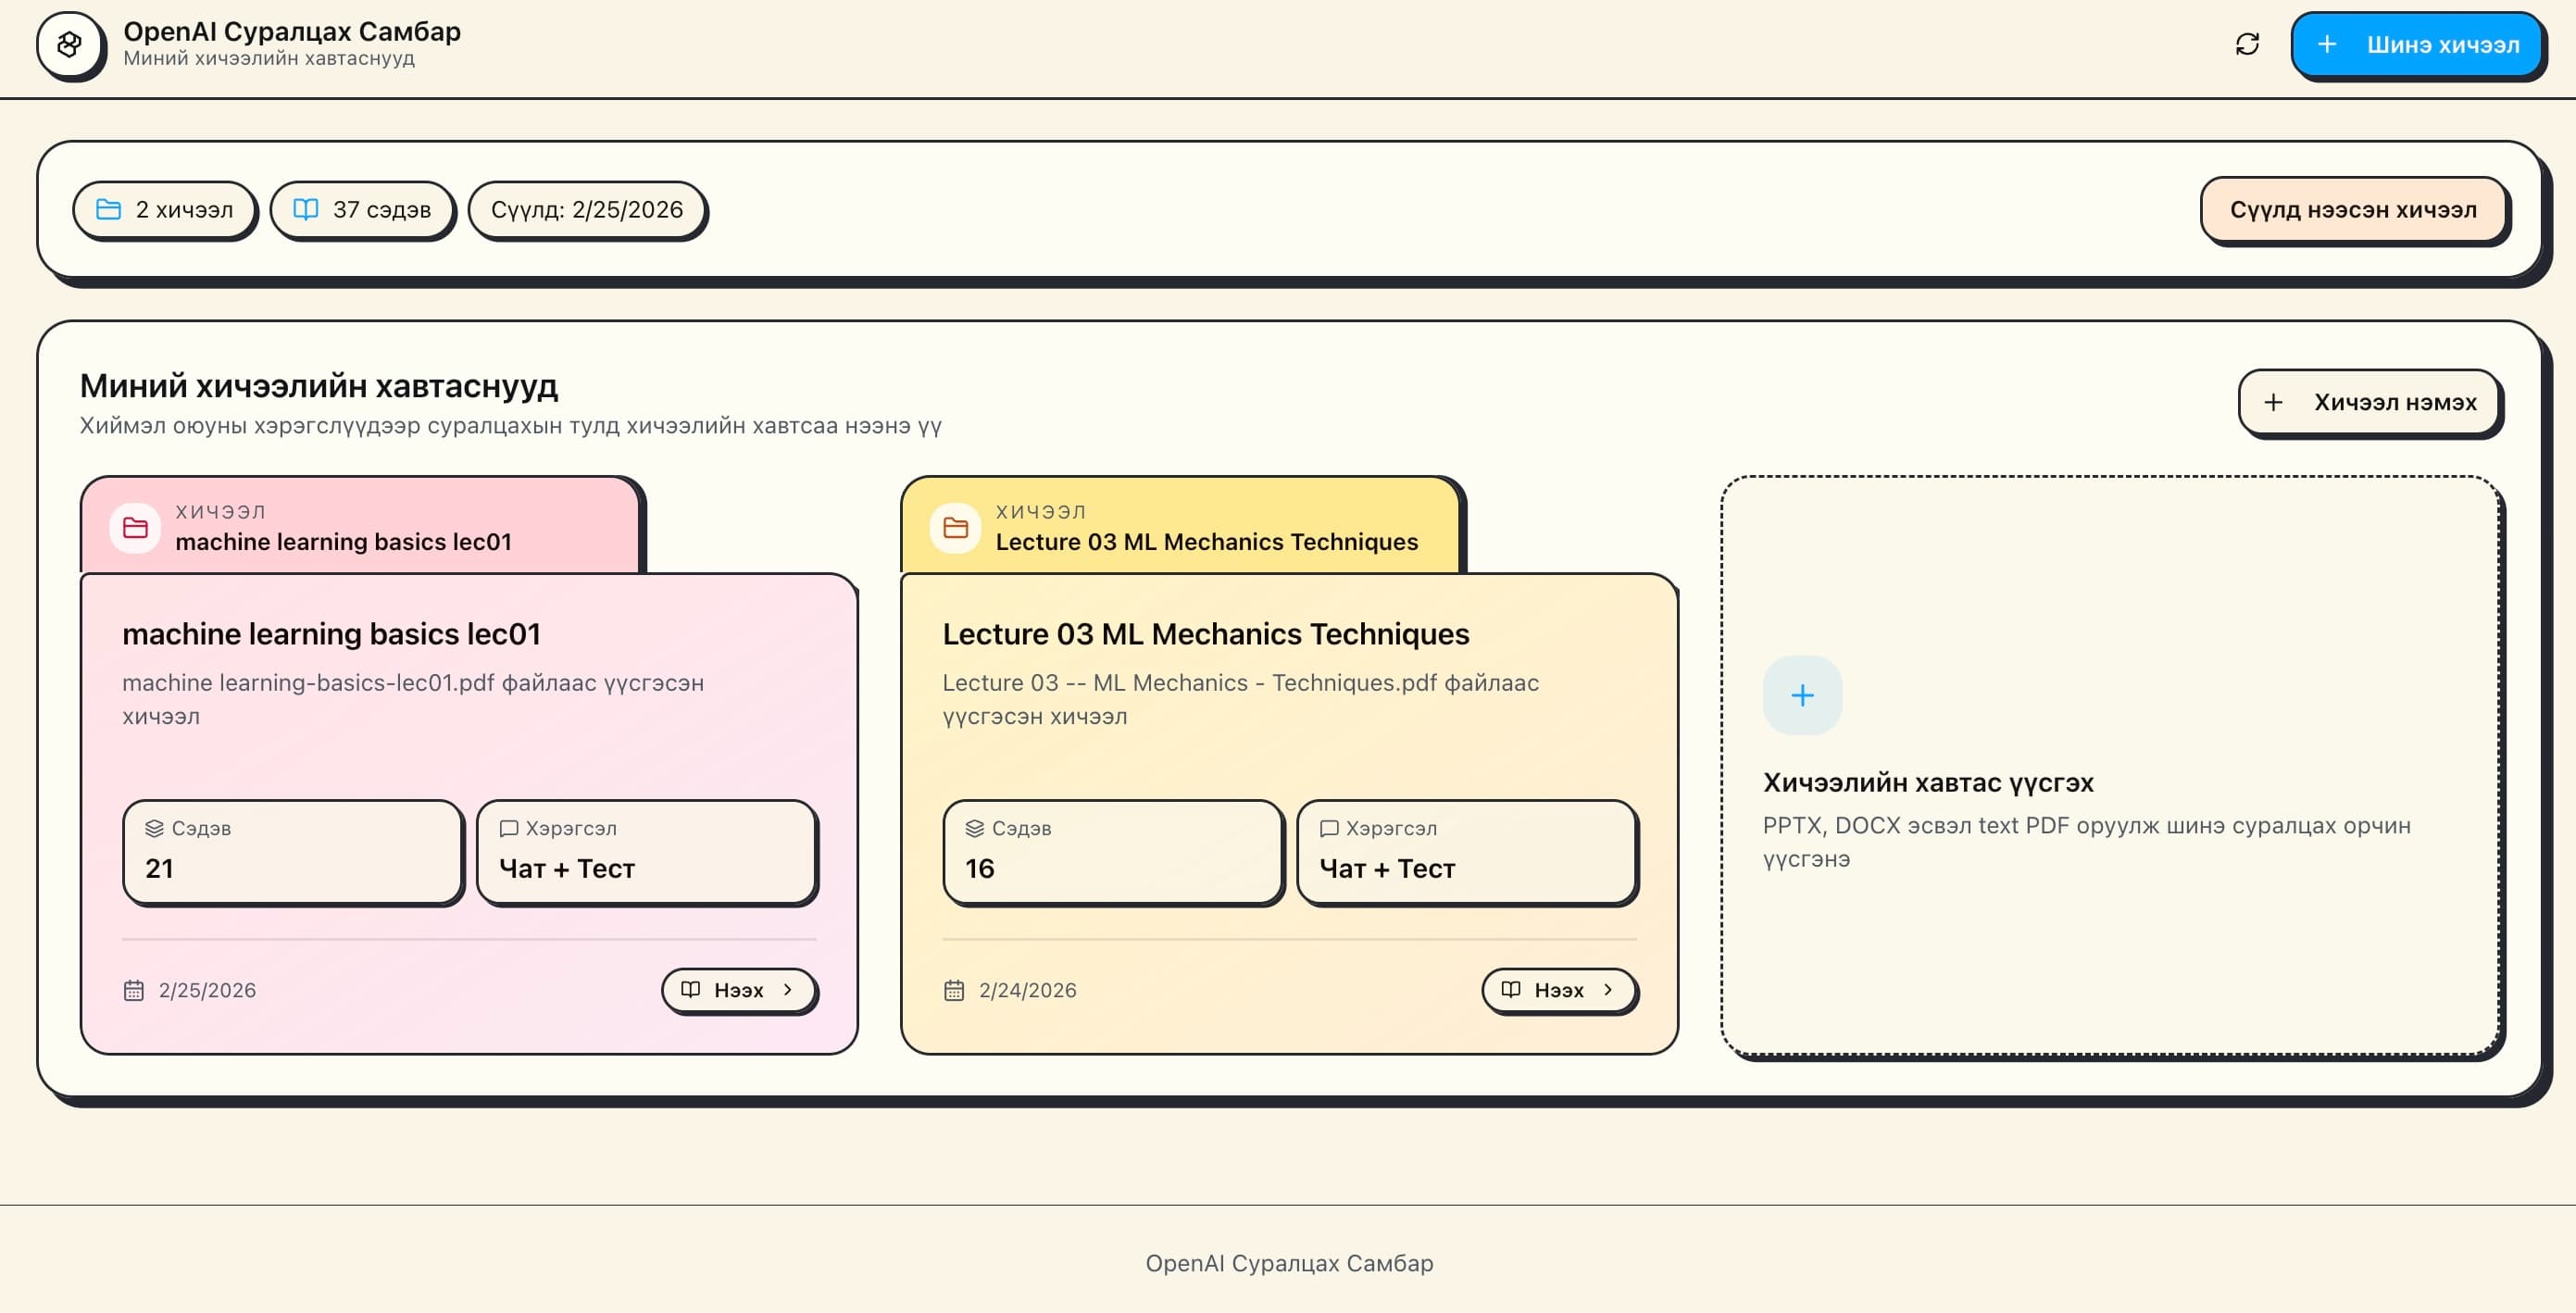Click the OpenAI logo icon in header

[x=69, y=45]
